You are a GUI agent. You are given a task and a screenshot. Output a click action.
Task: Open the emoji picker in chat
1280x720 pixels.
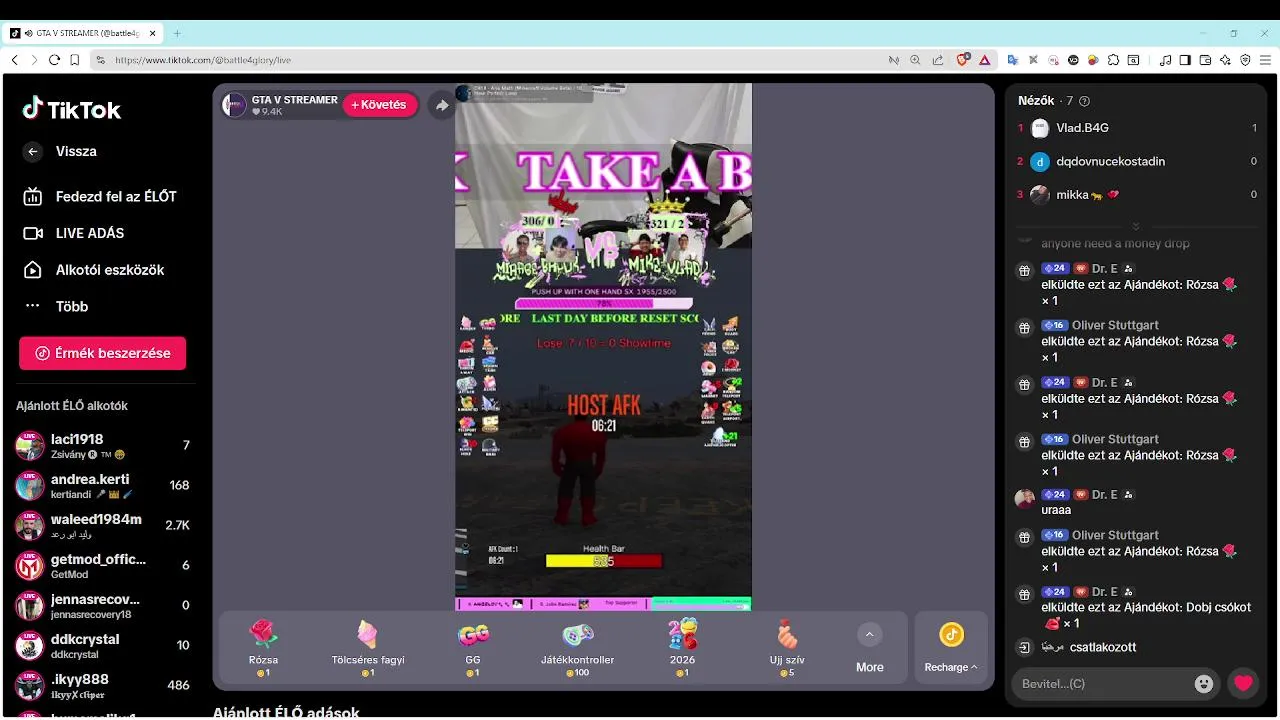1204,684
